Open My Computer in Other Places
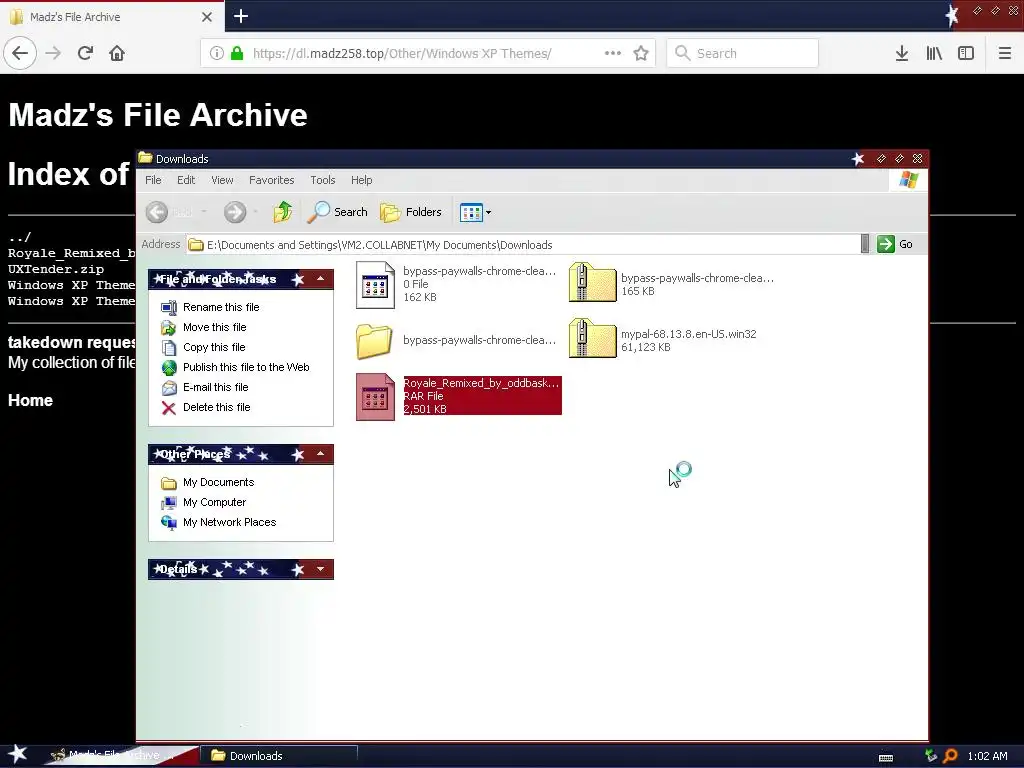 [203, 502]
